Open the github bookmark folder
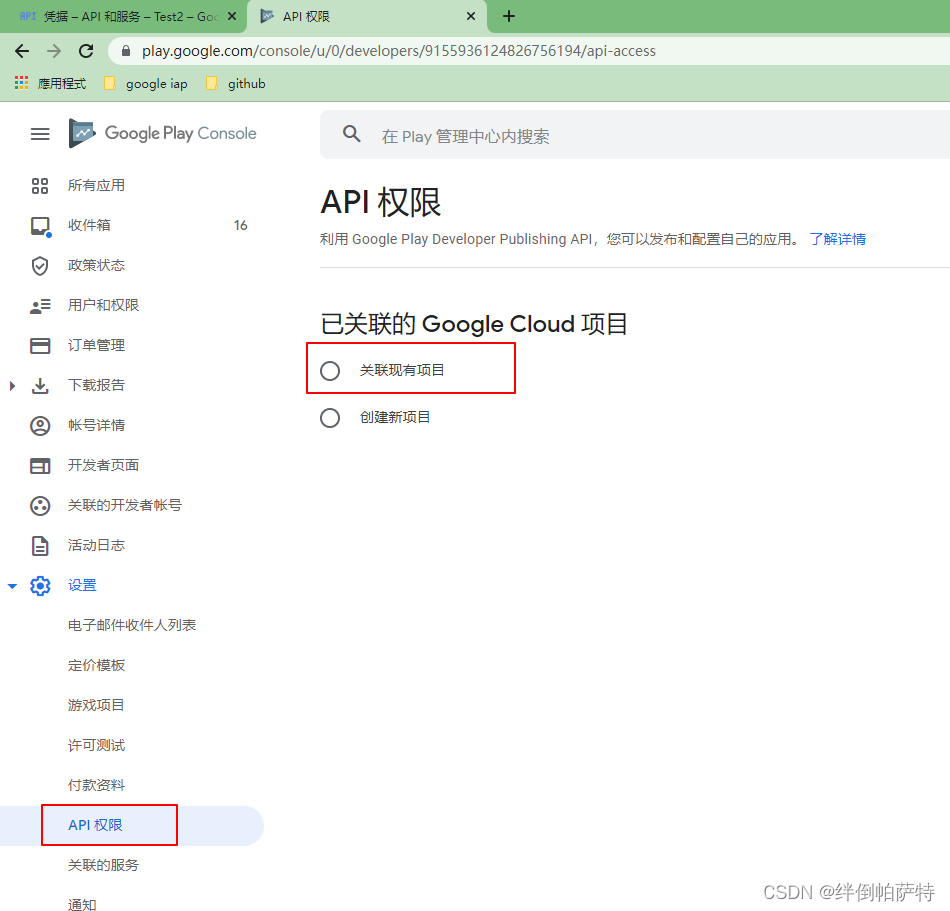Screen dimensions: 950x911 point(236,84)
